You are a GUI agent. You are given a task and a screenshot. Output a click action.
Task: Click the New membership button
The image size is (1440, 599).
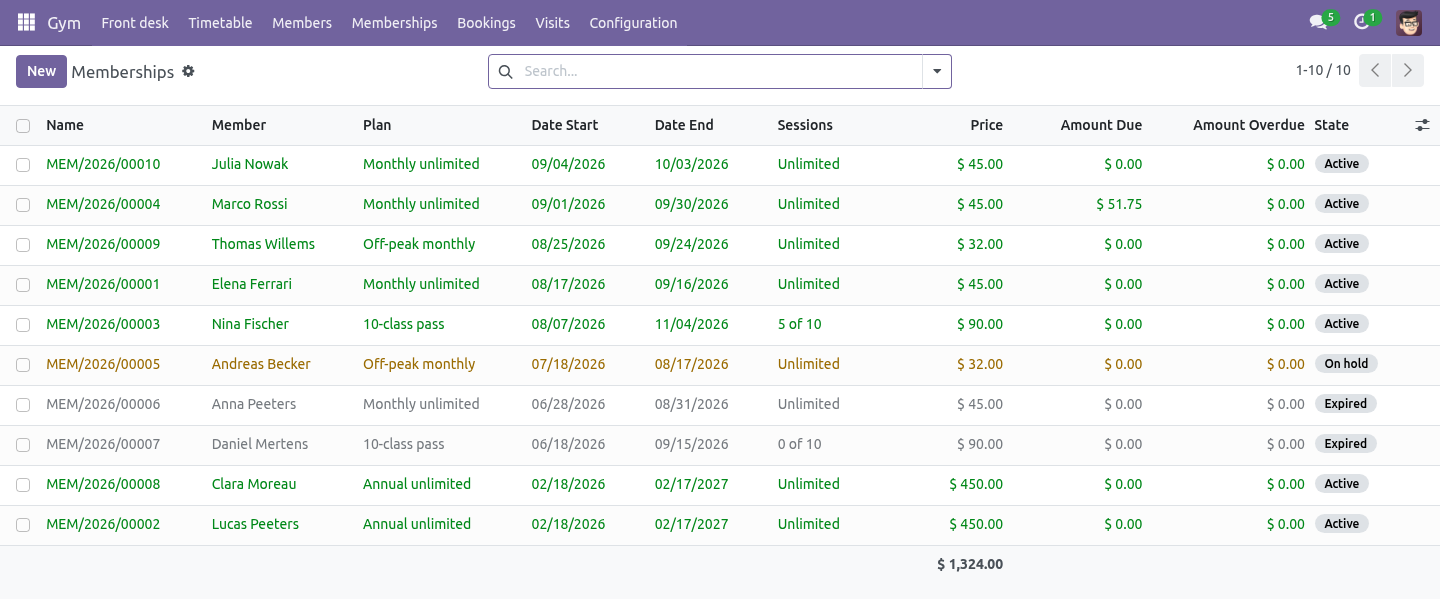point(41,71)
